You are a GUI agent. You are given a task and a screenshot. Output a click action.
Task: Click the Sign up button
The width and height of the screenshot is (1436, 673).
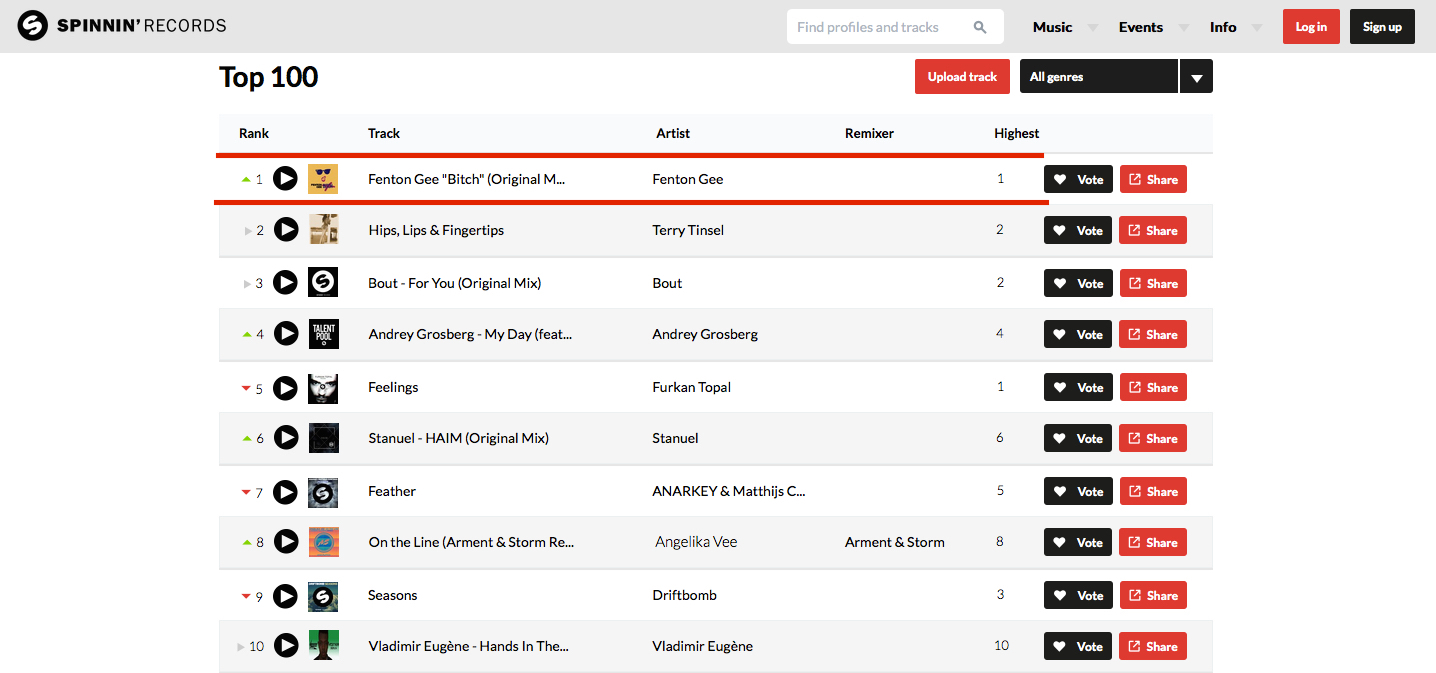click(1382, 27)
